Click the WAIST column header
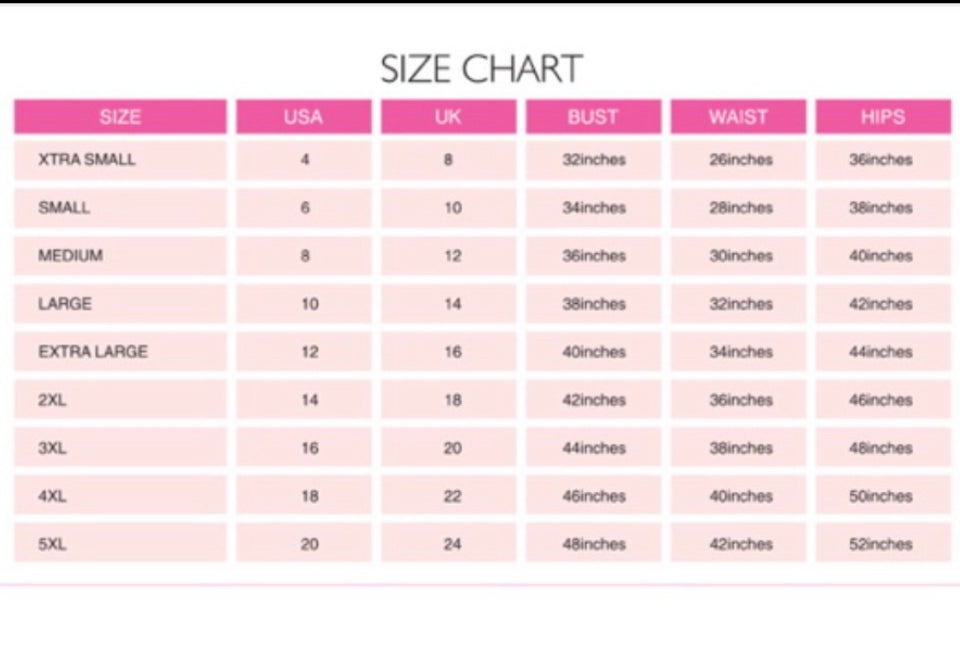This screenshot has width=960, height=657. pos(738,117)
